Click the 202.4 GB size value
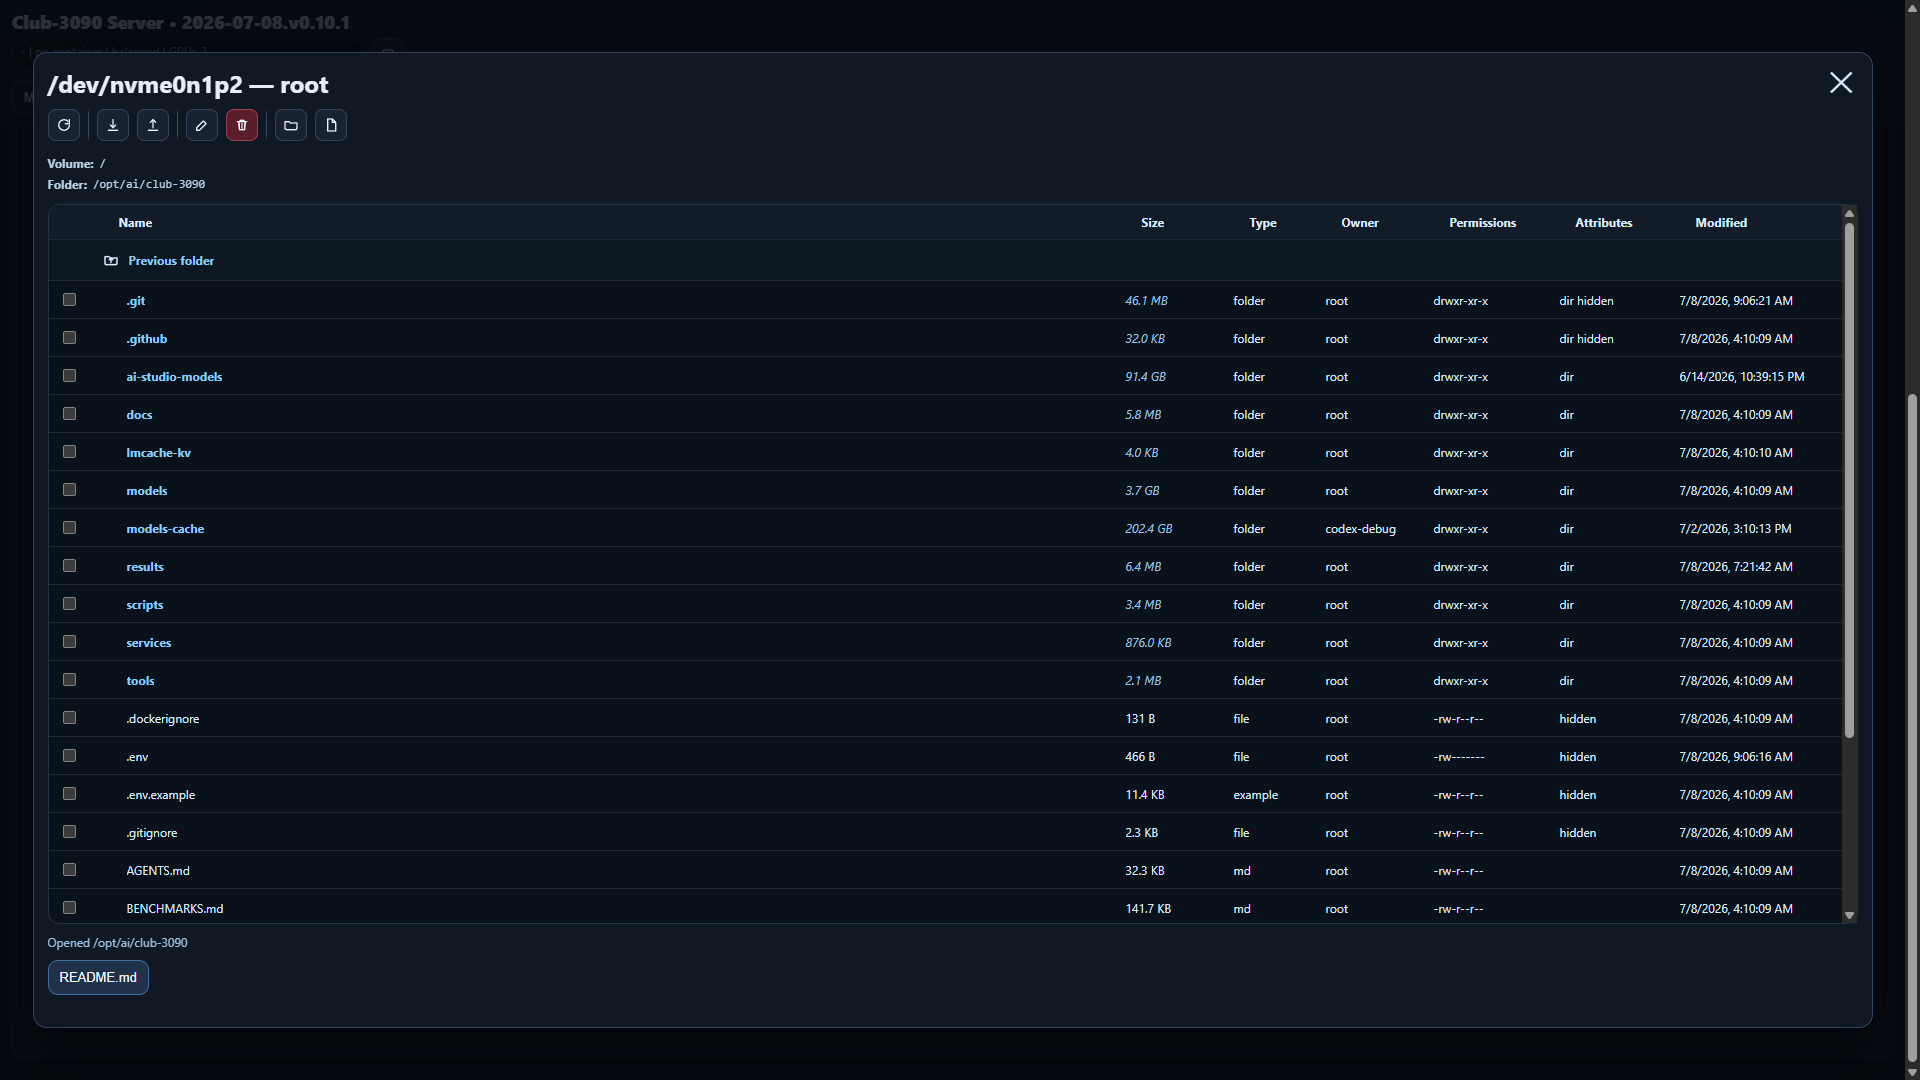Viewport: 1920px width, 1080px height. (1148, 529)
